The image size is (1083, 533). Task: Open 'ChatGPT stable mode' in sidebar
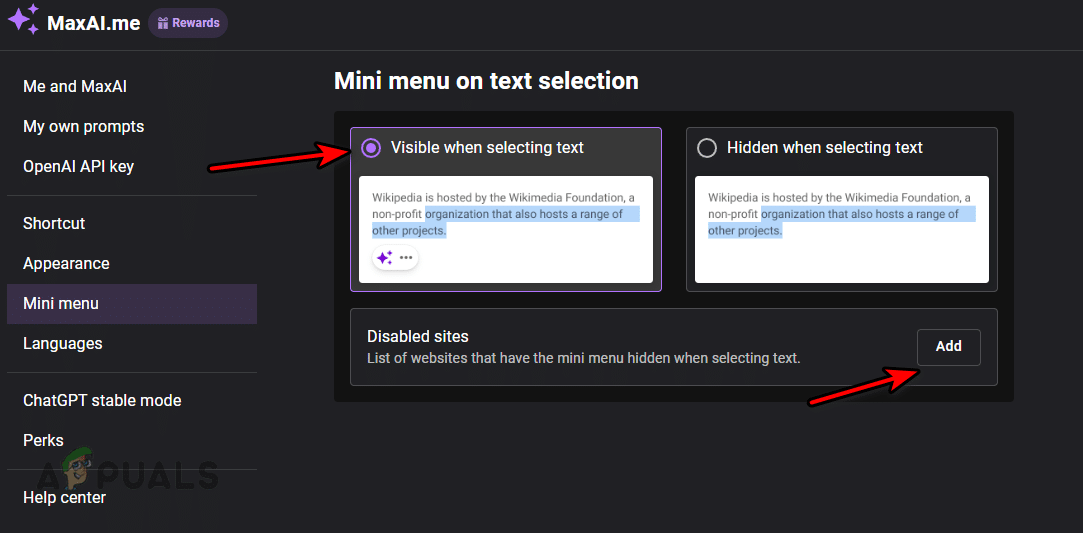pos(102,401)
